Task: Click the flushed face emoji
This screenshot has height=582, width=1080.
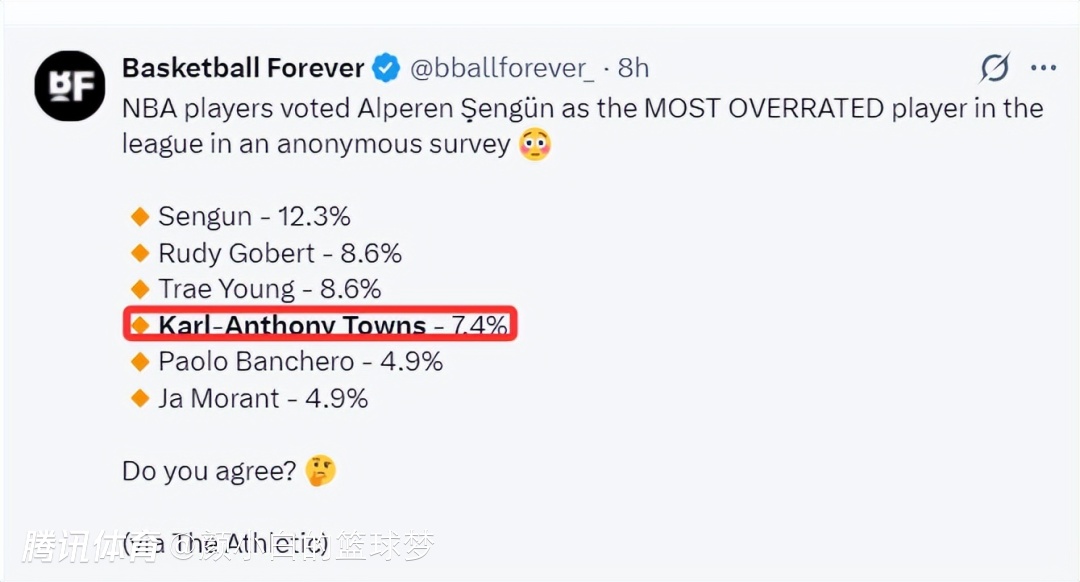Action: pyautogui.click(x=535, y=144)
